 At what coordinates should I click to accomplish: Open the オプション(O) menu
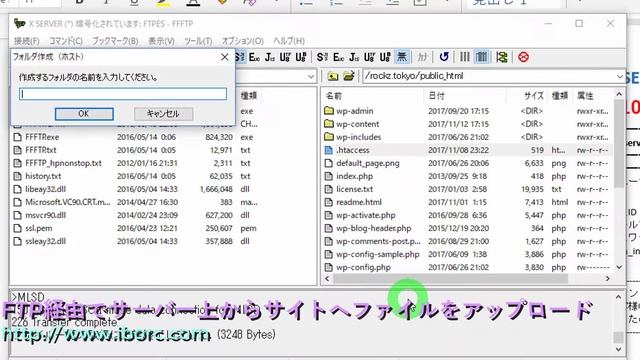pyautogui.click(x=242, y=41)
